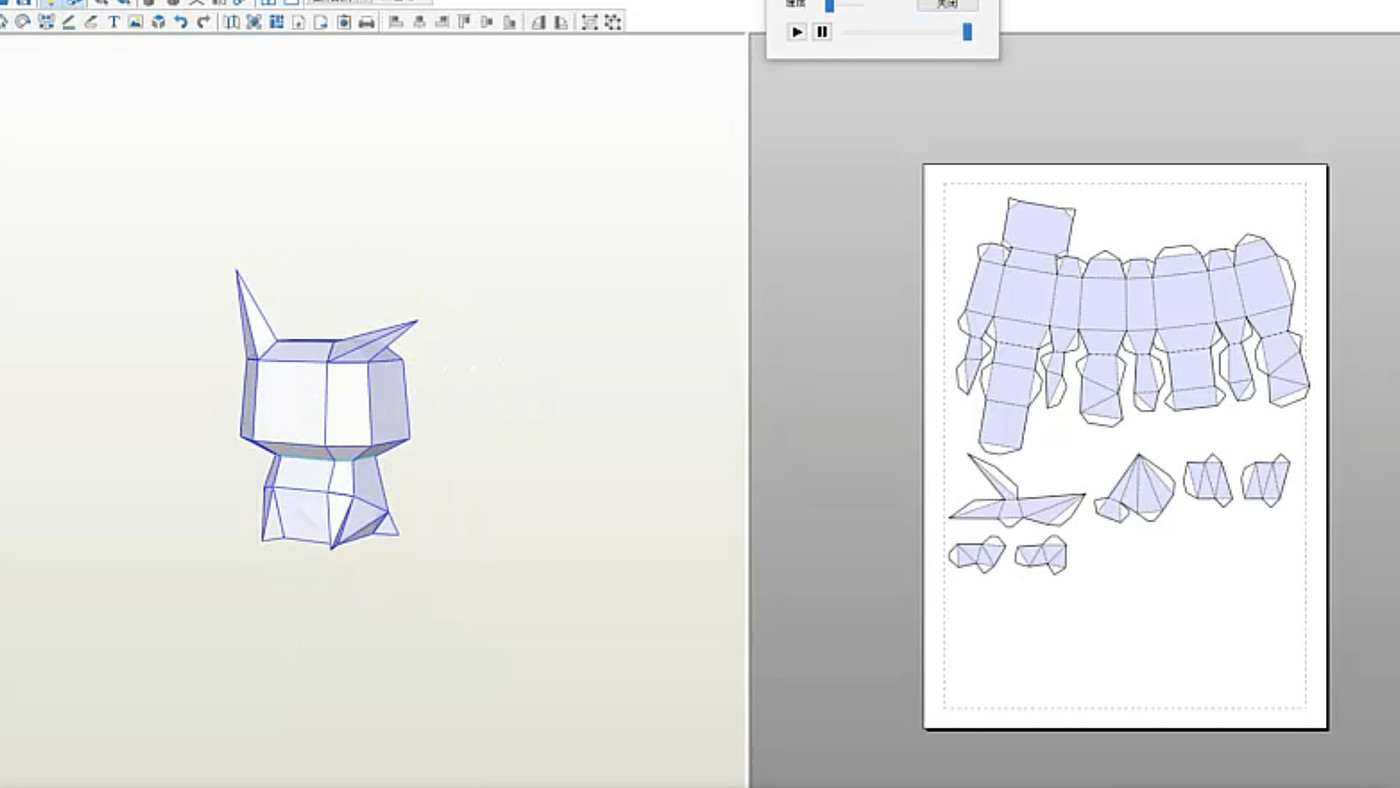1400x788 pixels.
Task: Play the unfolding animation
Action: pos(797,32)
